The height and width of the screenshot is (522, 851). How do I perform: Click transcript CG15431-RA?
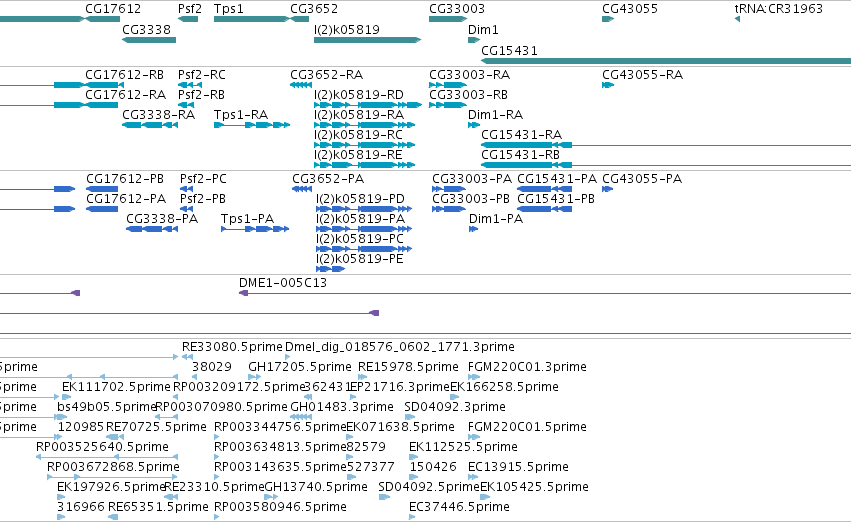pos(521,135)
